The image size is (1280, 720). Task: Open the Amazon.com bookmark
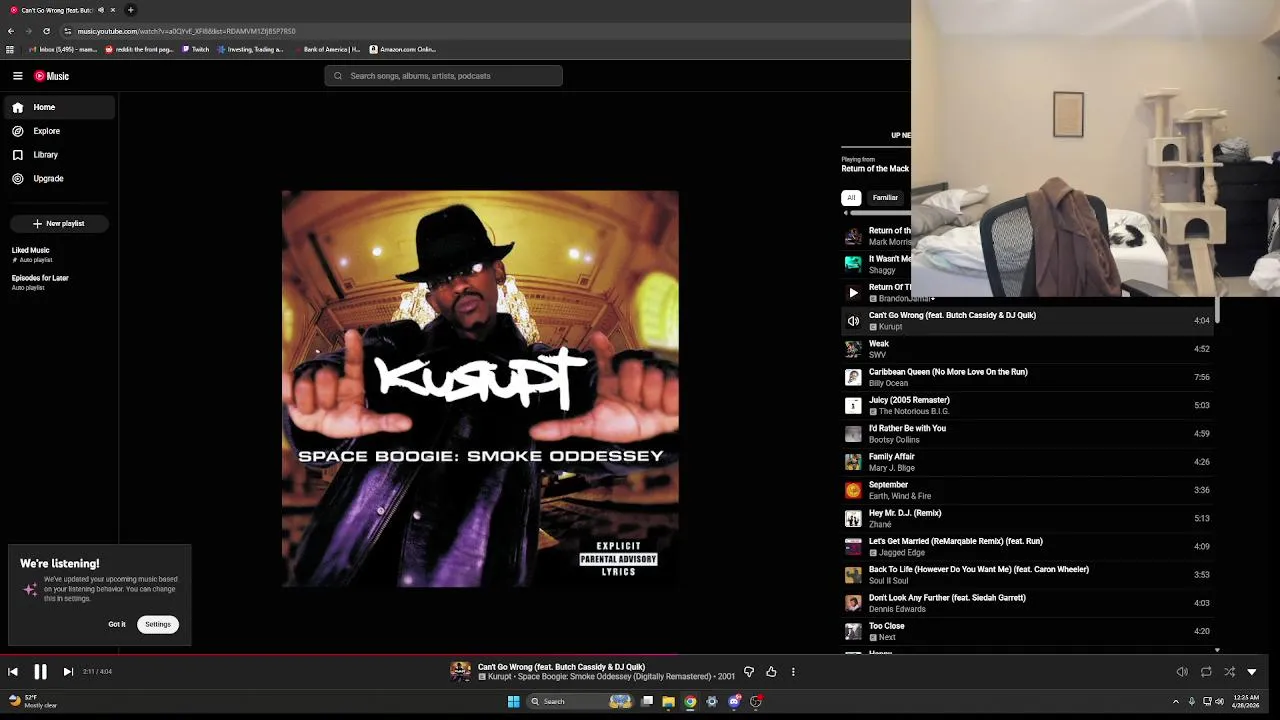click(403, 49)
